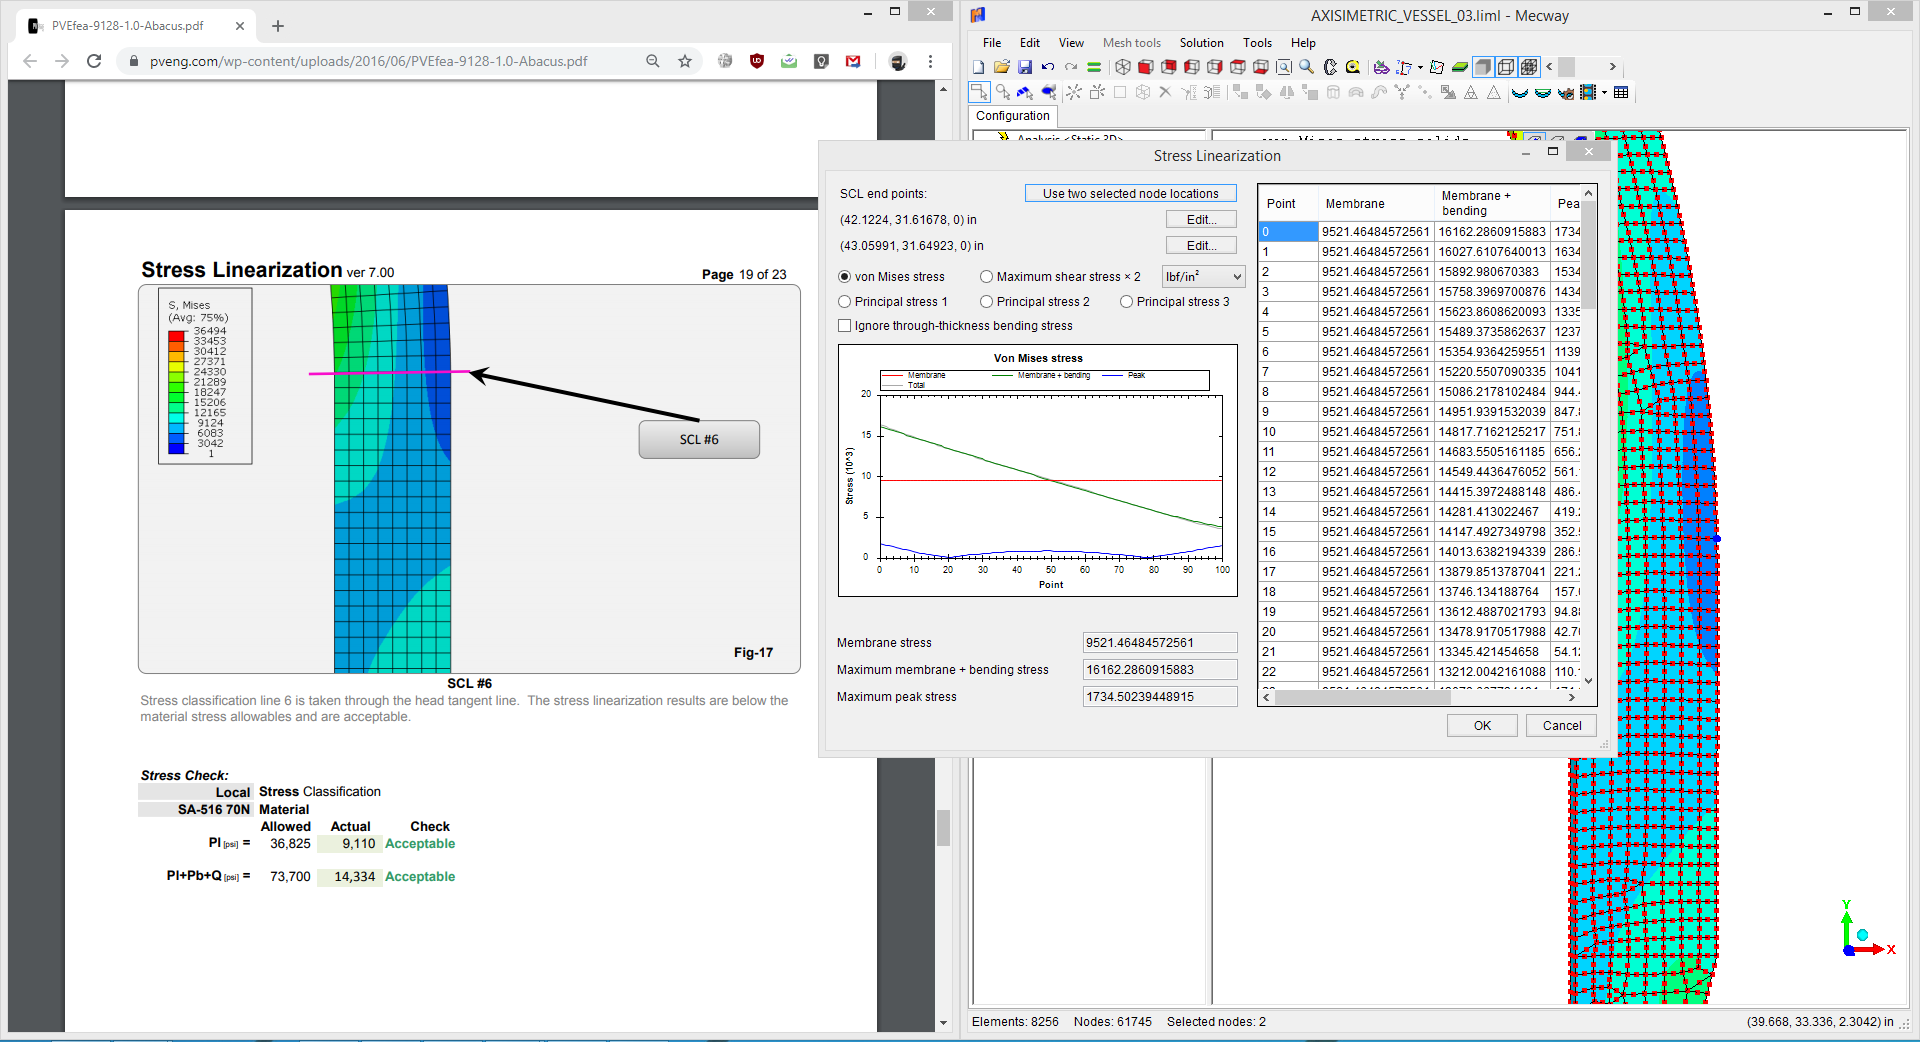Click the tape measure icon

click(1353, 67)
